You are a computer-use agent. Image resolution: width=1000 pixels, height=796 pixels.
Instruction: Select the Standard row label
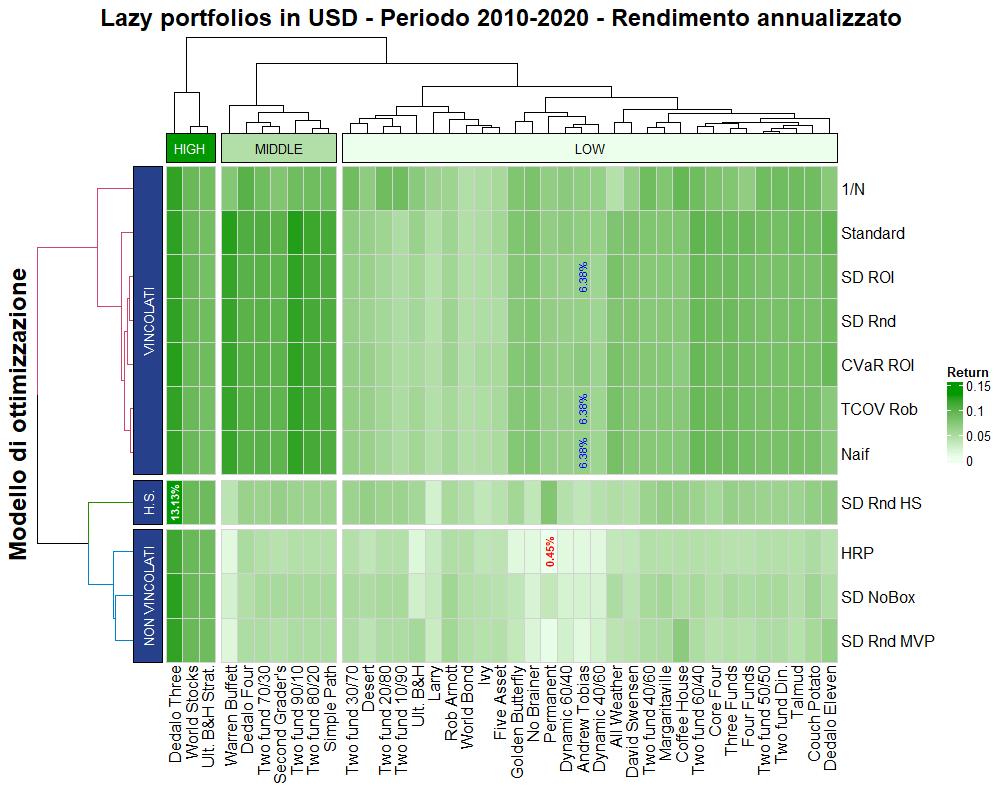coord(872,233)
